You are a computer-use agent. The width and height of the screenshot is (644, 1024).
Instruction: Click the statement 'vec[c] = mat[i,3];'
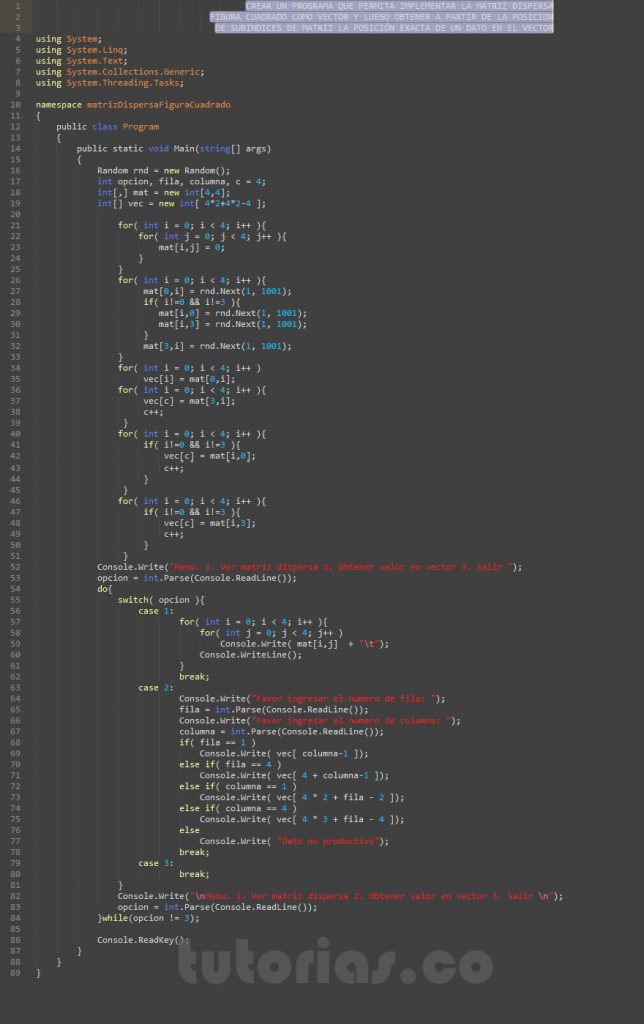tap(210, 523)
